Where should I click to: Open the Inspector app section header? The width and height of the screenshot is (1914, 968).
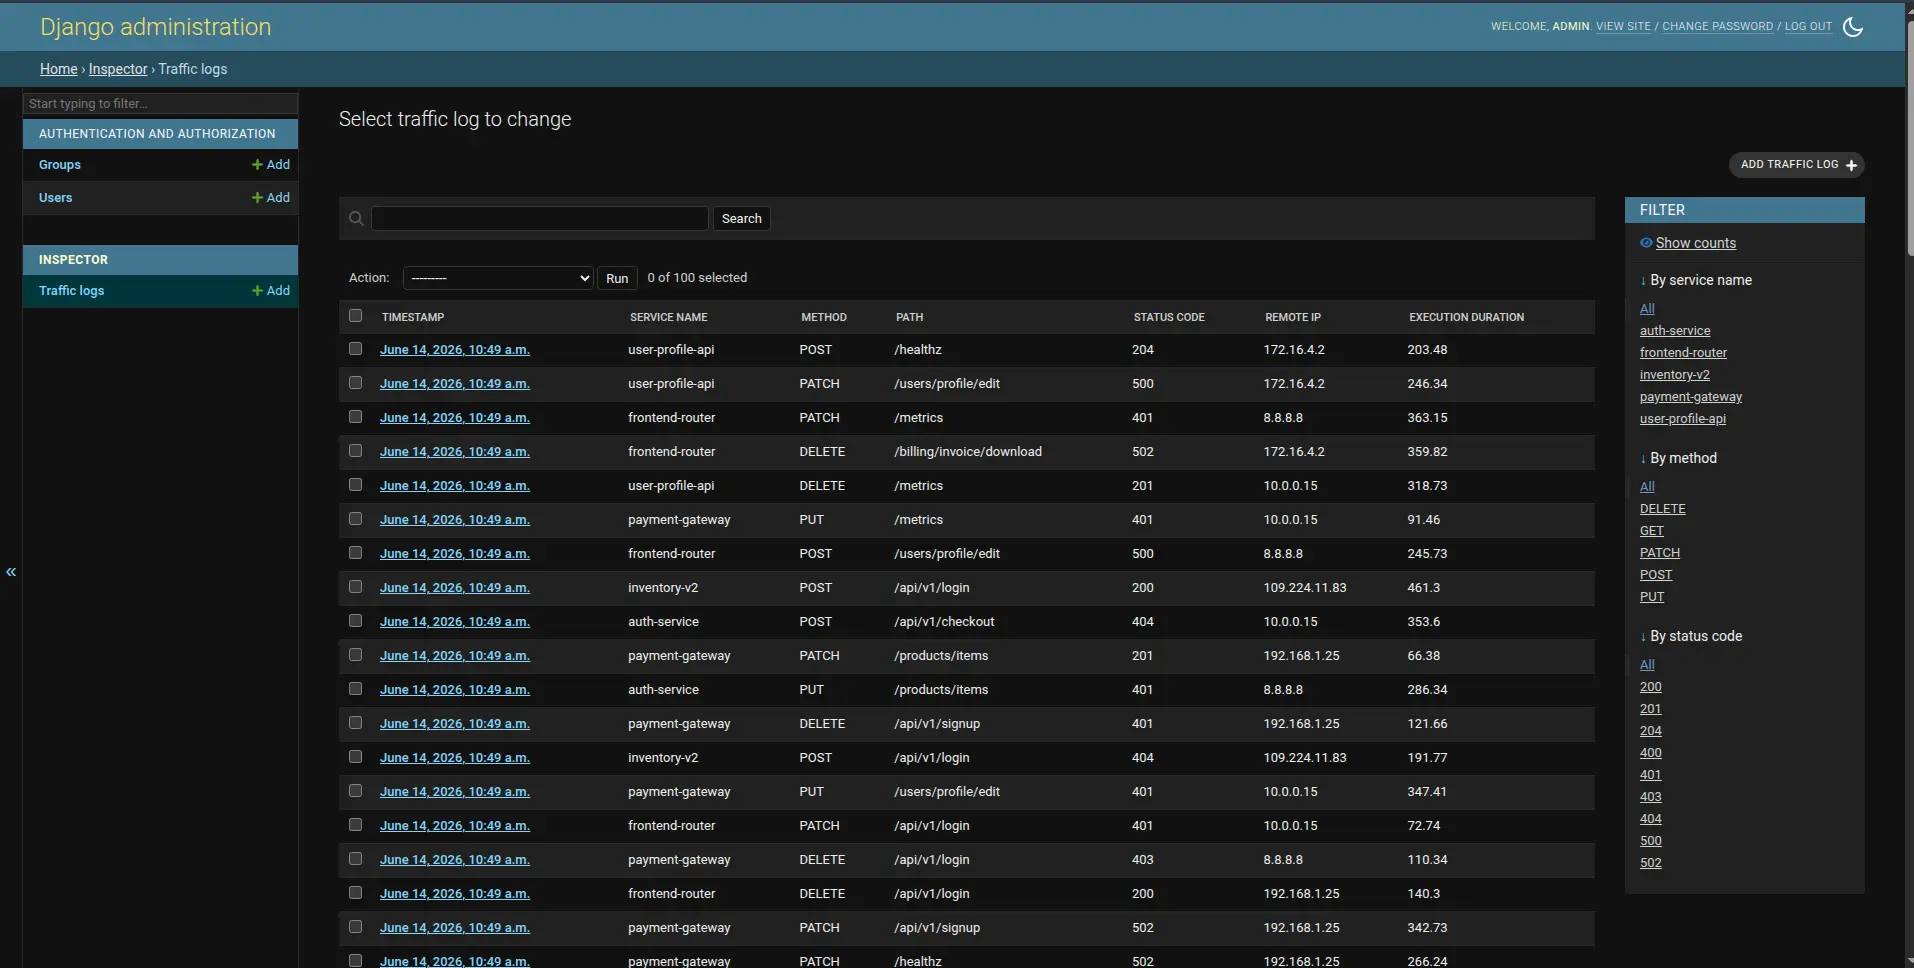(x=73, y=260)
